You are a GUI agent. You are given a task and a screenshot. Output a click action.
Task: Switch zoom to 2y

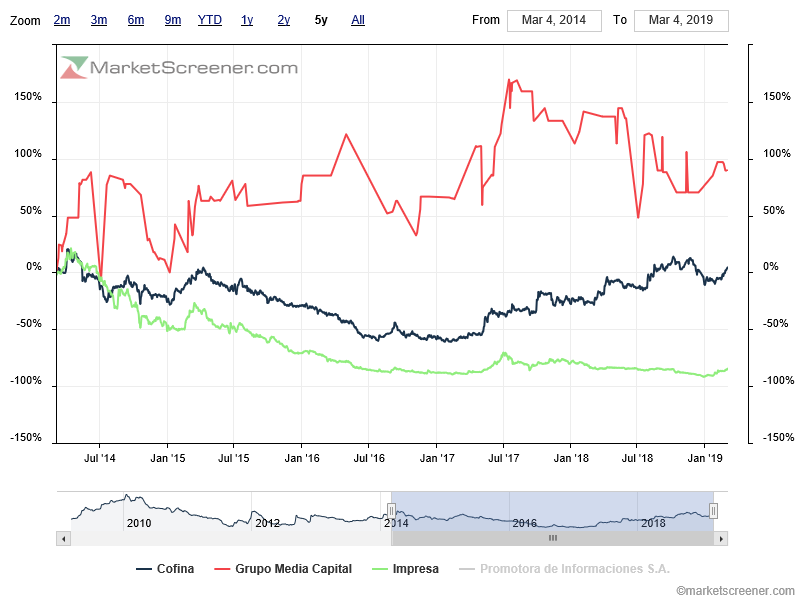coord(284,20)
